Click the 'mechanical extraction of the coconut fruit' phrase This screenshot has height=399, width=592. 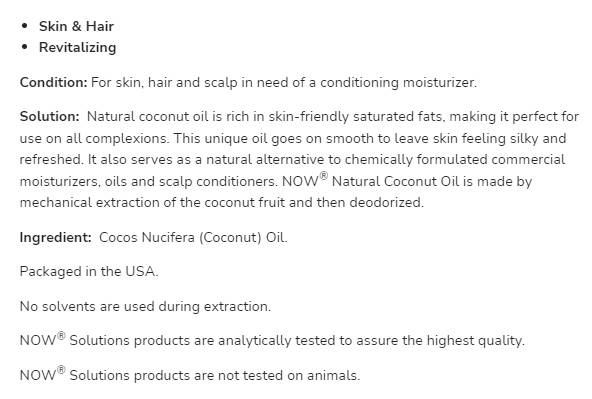(152, 203)
